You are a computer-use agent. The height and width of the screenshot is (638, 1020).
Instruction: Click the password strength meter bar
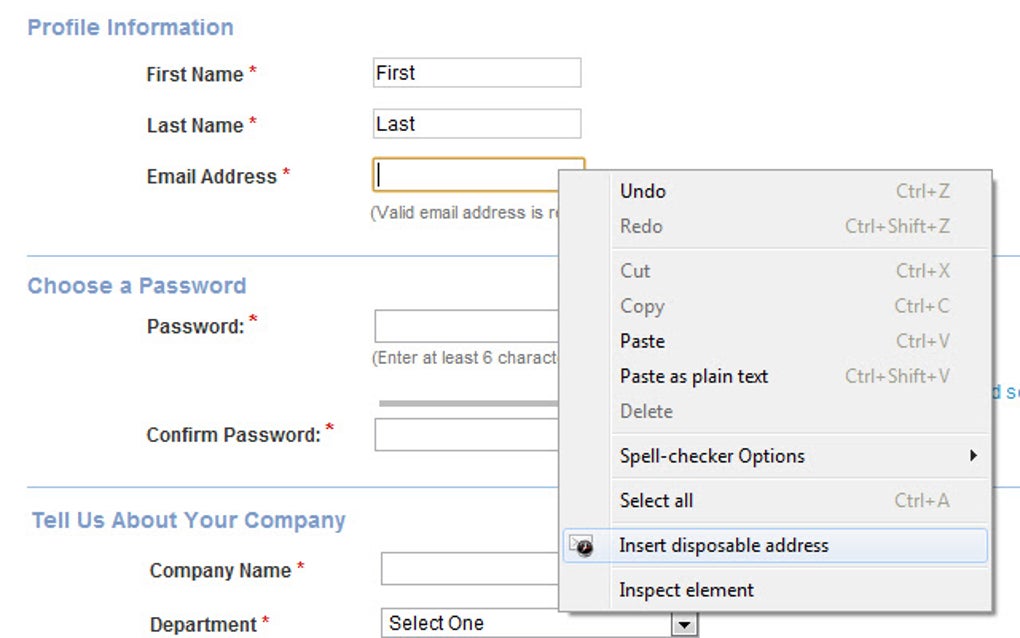(x=468, y=403)
